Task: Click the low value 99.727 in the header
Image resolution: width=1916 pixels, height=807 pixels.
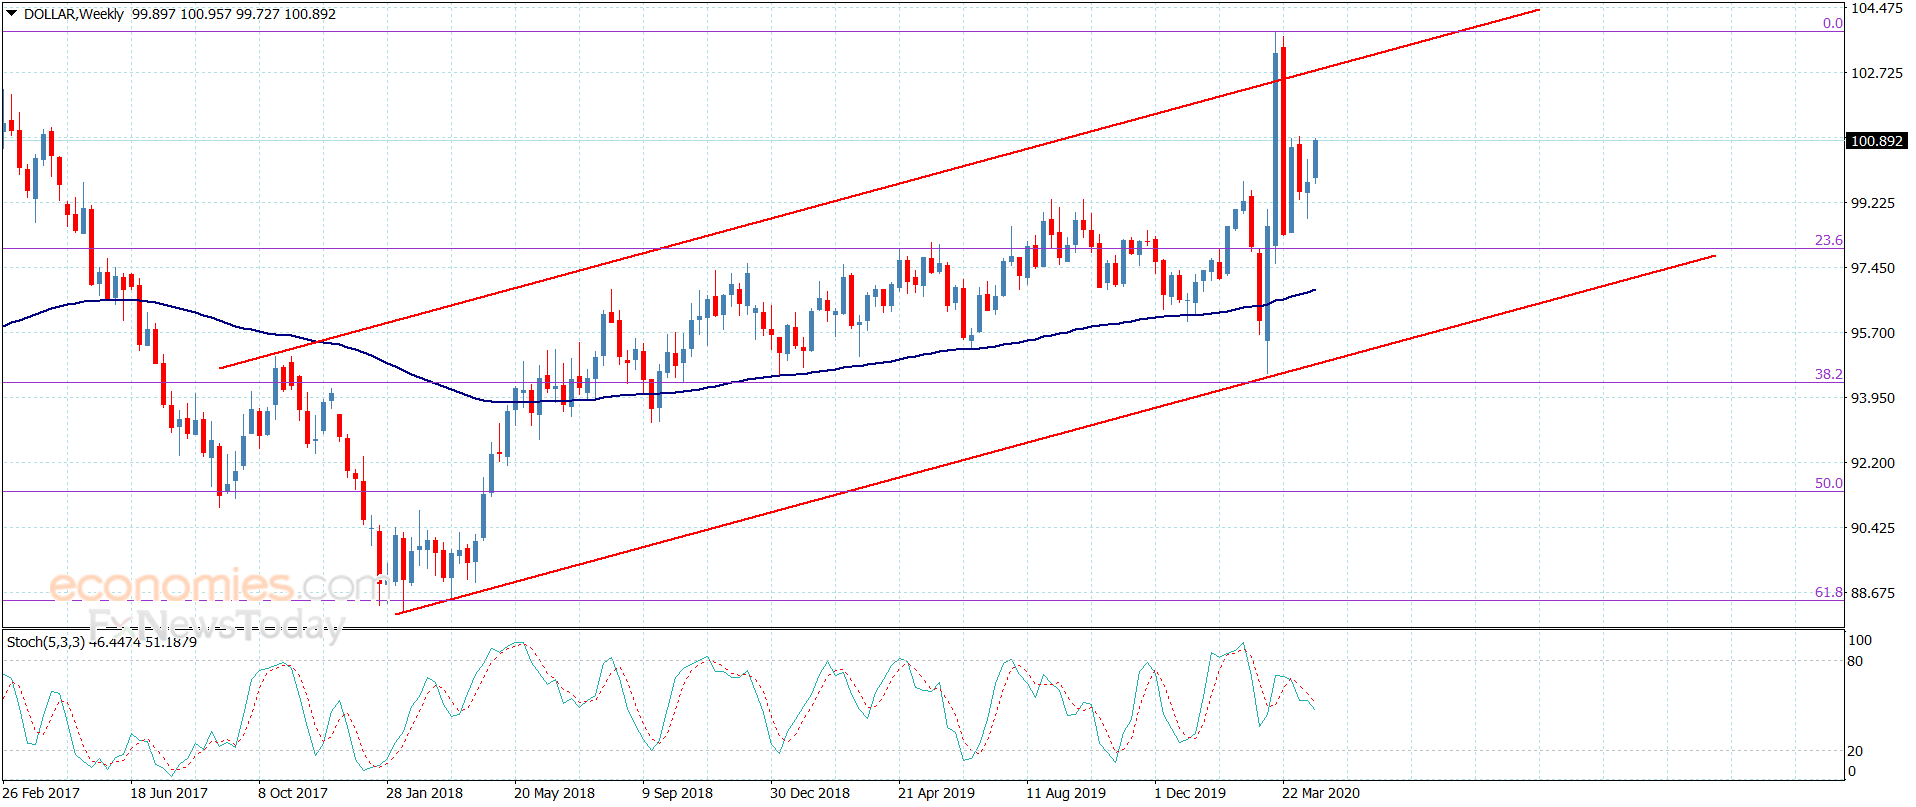Action: (257, 14)
